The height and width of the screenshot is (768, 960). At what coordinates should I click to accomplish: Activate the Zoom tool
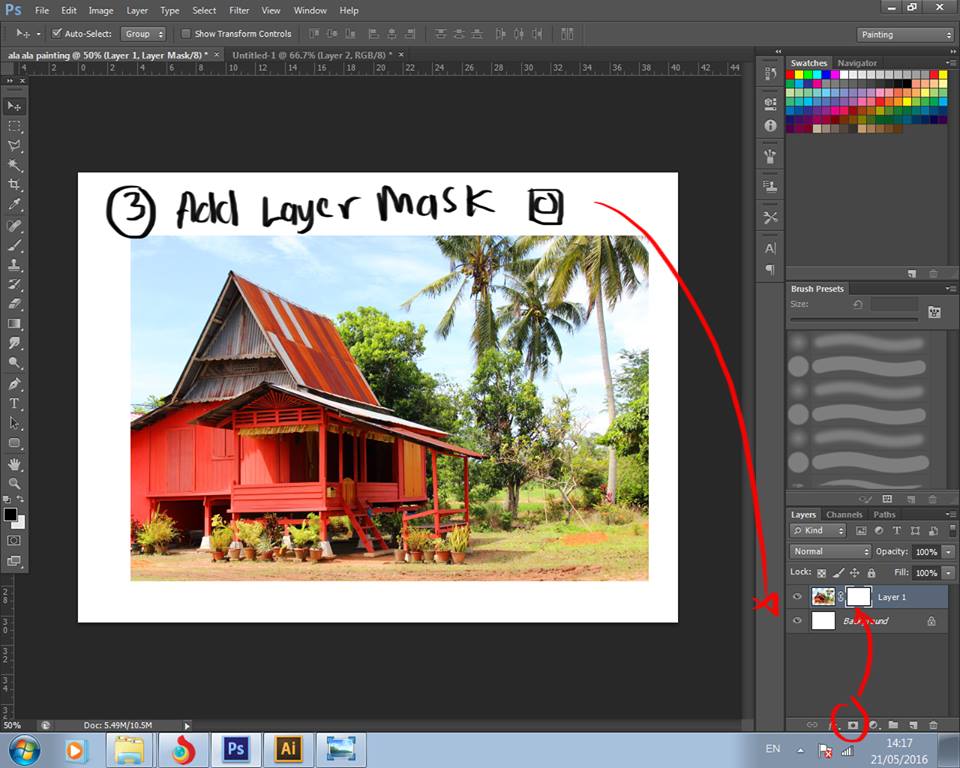[14, 483]
